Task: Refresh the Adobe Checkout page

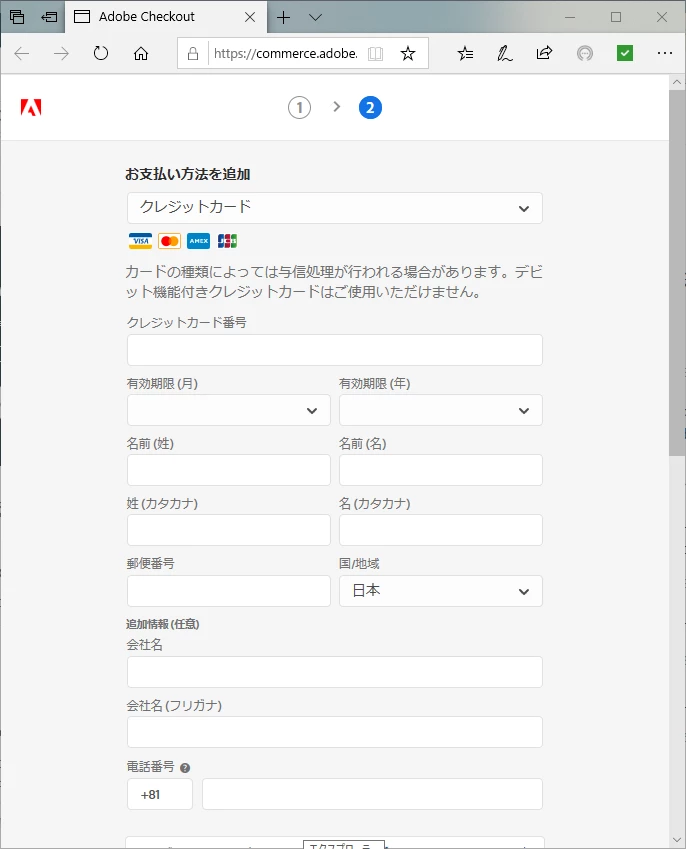Action: tap(101, 53)
